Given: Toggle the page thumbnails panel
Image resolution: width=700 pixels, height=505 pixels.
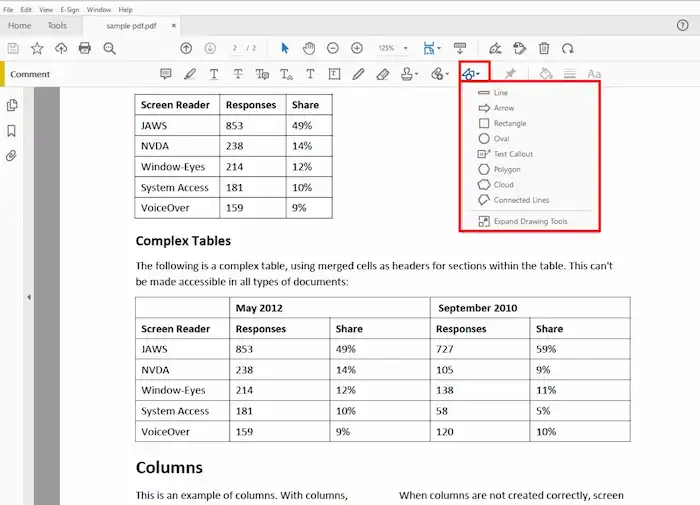Looking at the screenshot, I should tap(12, 105).
